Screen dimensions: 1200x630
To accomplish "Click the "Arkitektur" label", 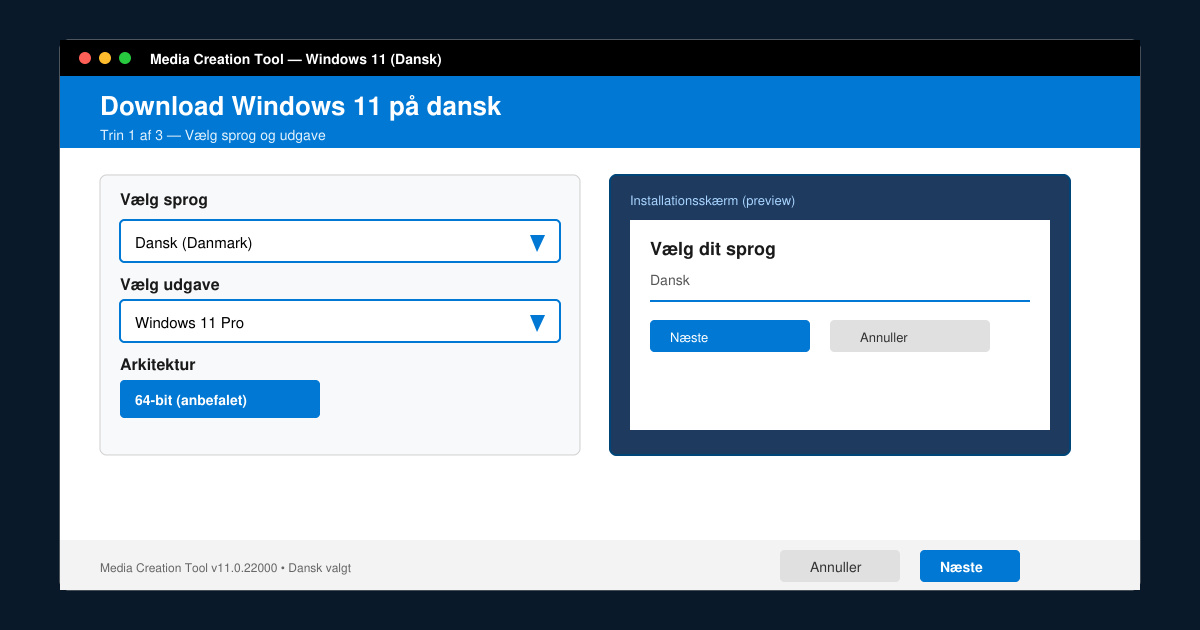I will [158, 365].
